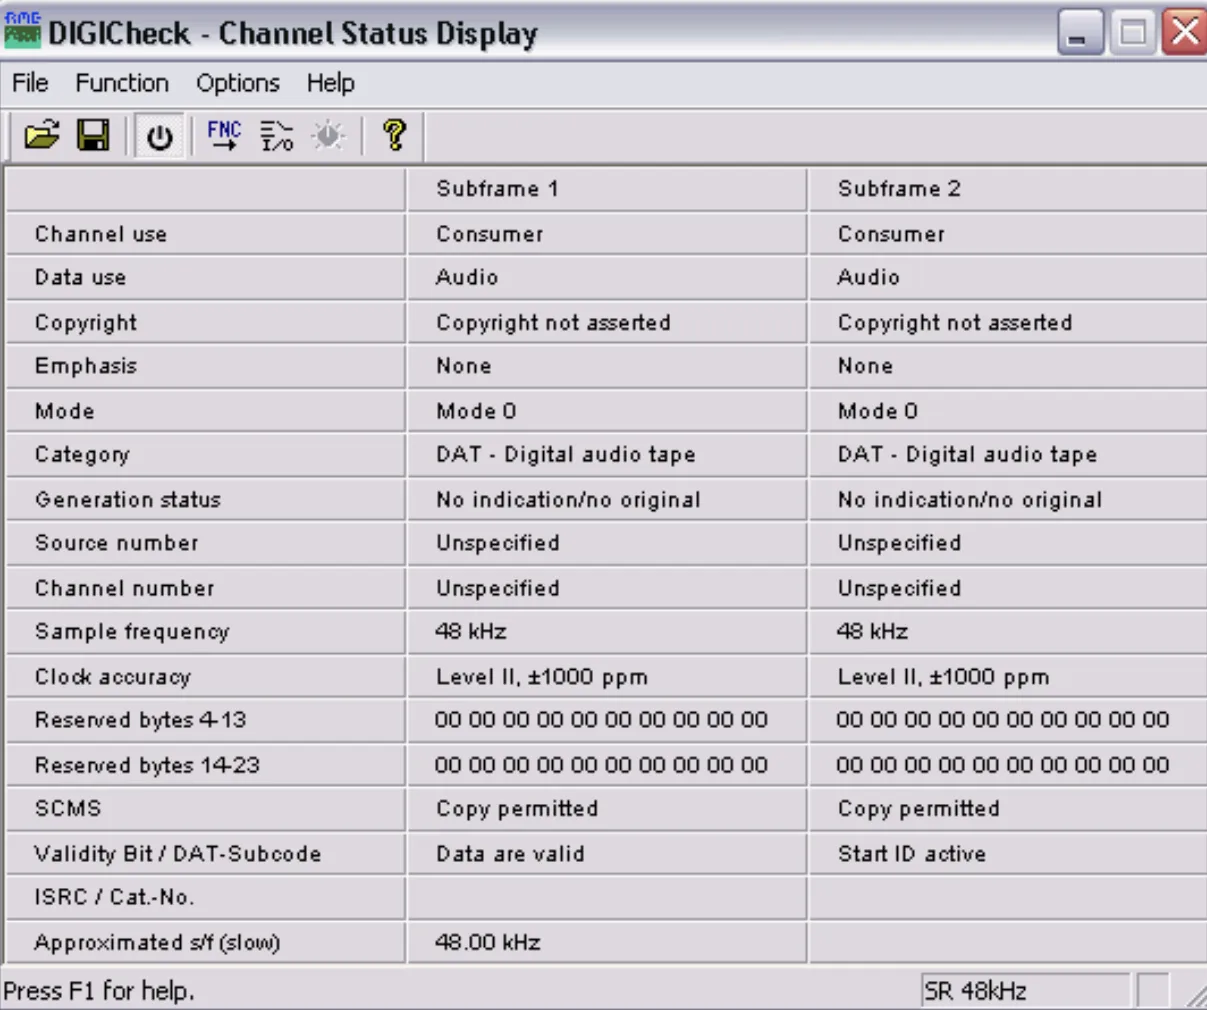
Task: Minimize the DIGICheck window
Action: (1081, 33)
